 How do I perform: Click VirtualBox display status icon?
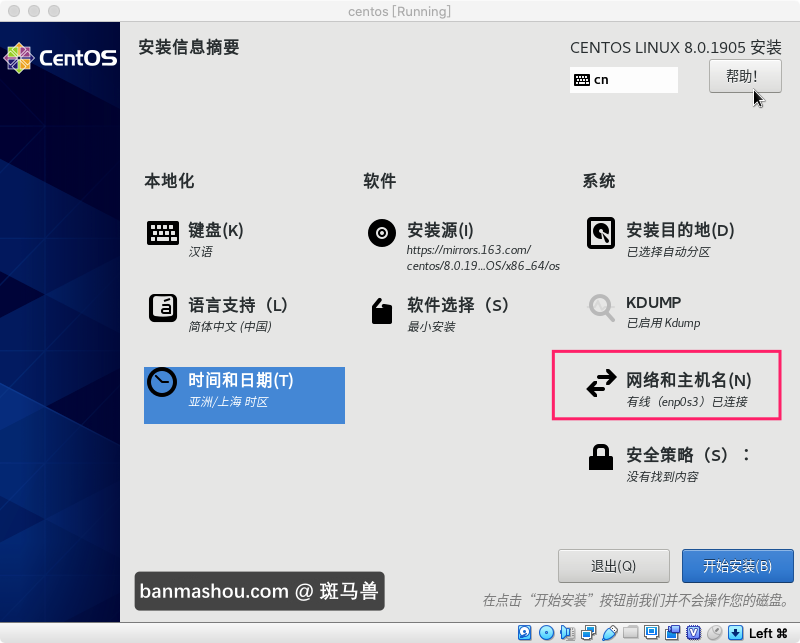coord(652,633)
